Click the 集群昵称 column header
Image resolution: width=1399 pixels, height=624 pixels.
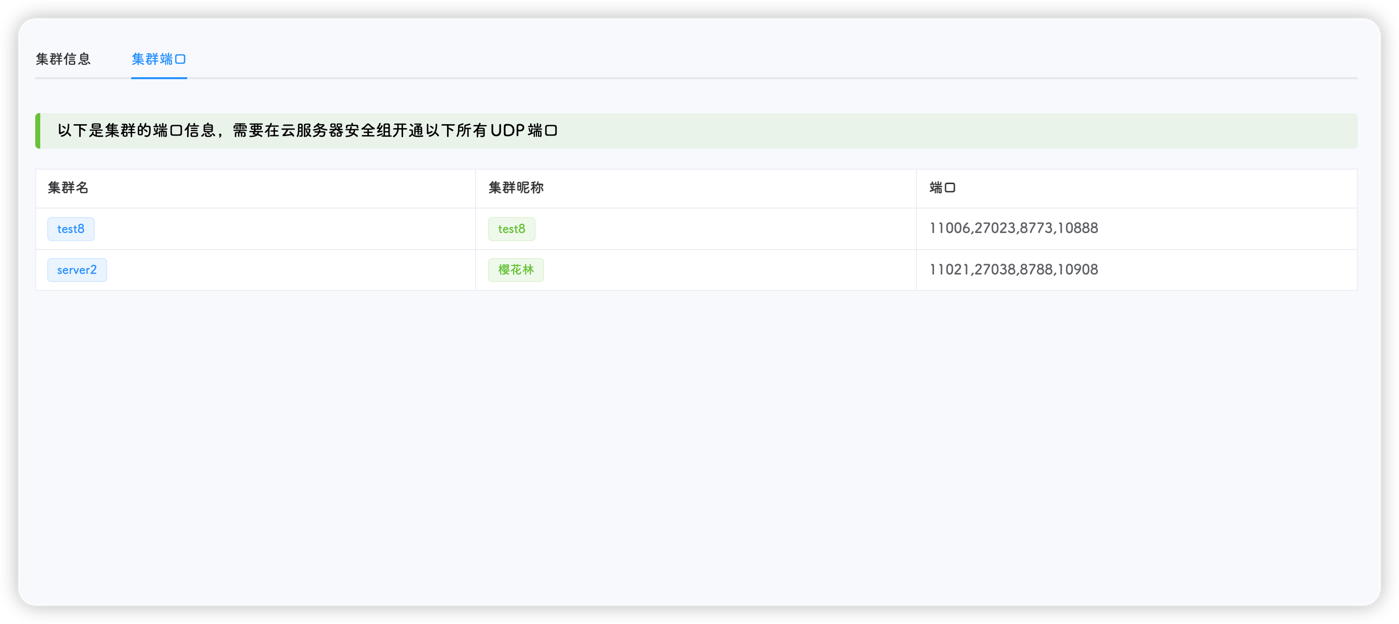tap(506, 187)
